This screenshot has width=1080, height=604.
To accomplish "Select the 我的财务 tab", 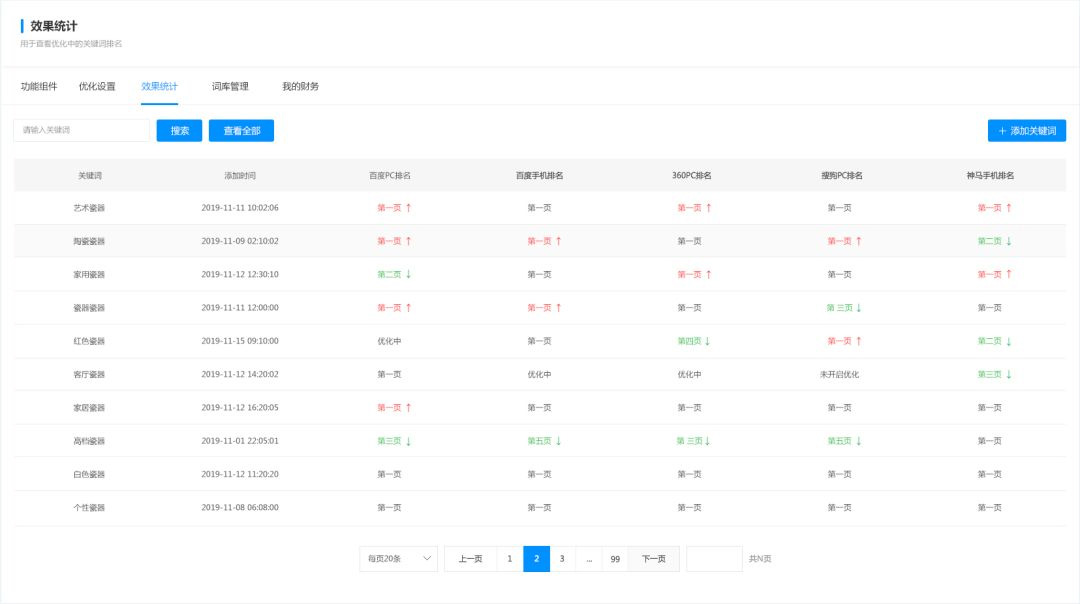I will [x=300, y=87].
